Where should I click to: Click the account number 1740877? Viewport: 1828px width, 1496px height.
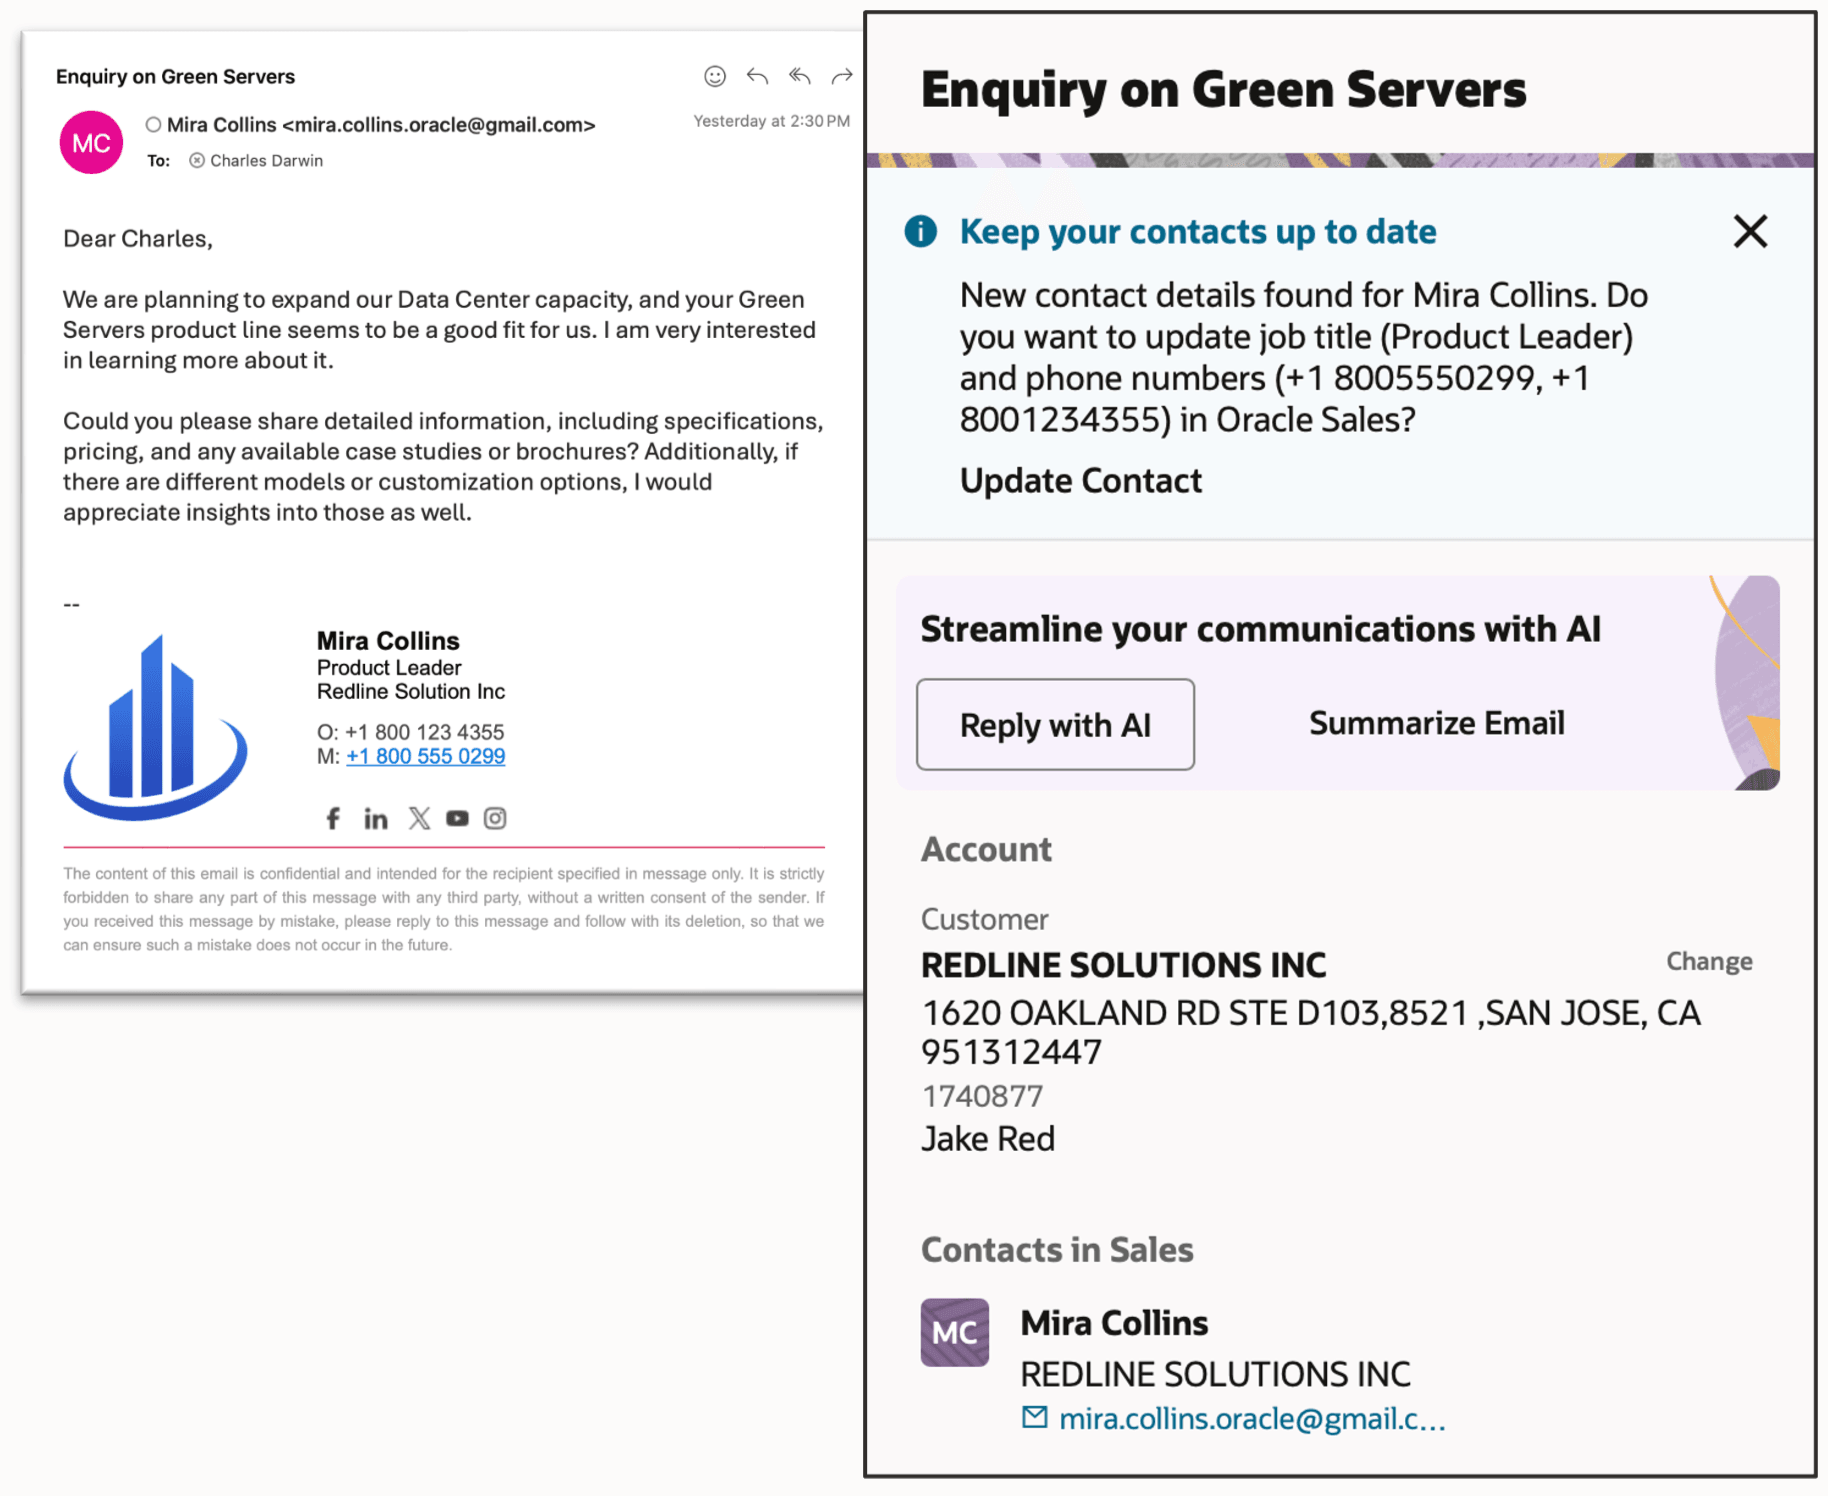pyautogui.click(x=981, y=1096)
